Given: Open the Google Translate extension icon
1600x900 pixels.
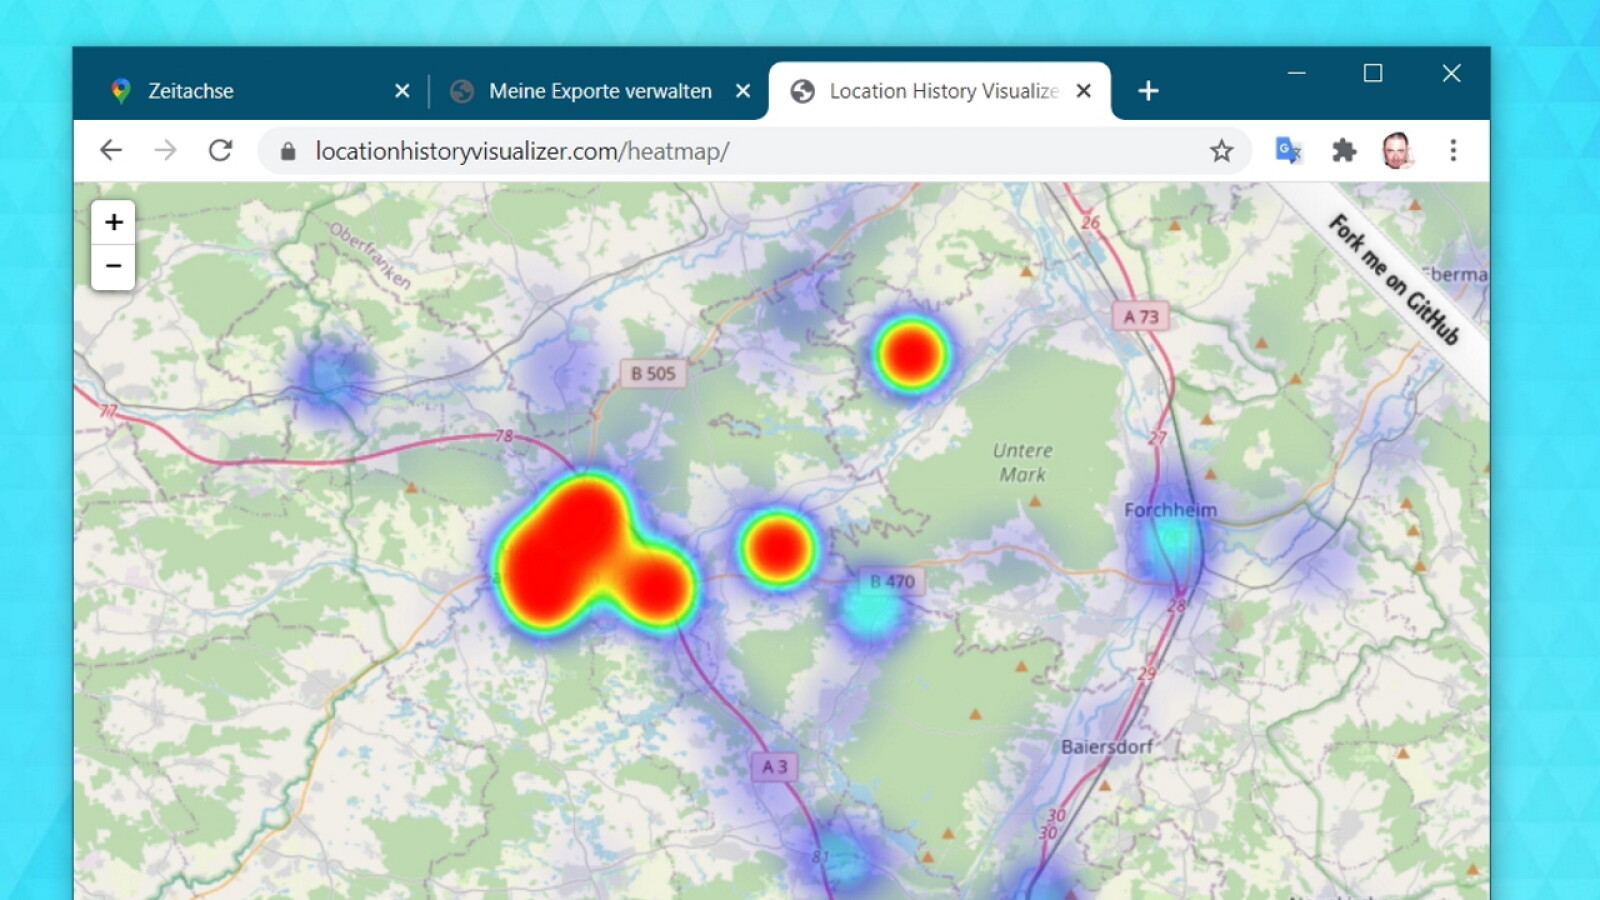Looking at the screenshot, I should tap(1287, 151).
